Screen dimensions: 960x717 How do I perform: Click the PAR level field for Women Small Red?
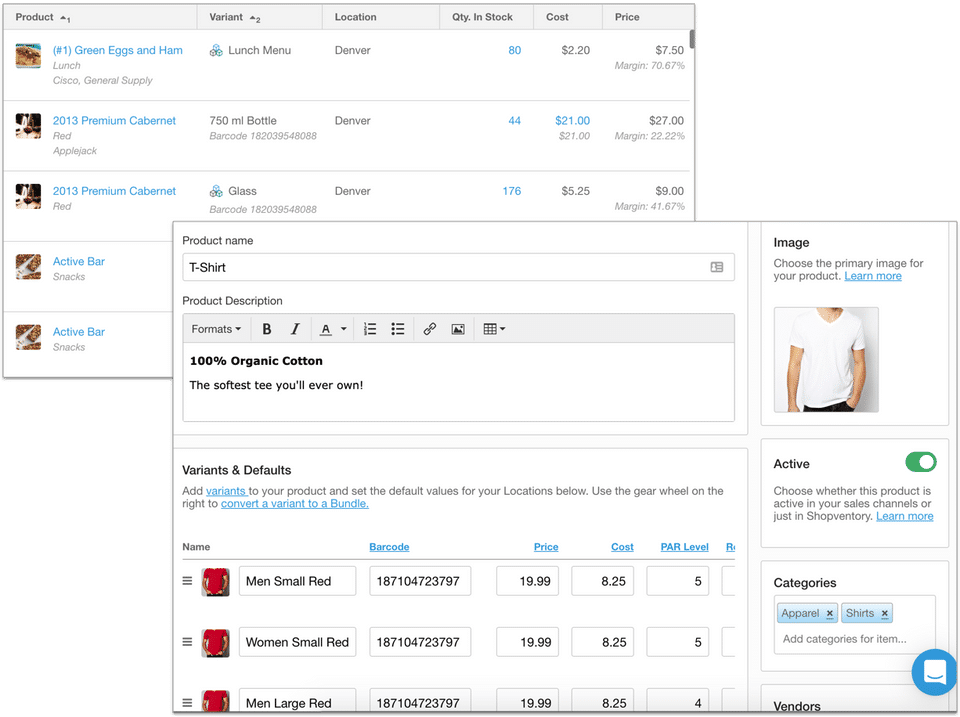[x=678, y=642]
